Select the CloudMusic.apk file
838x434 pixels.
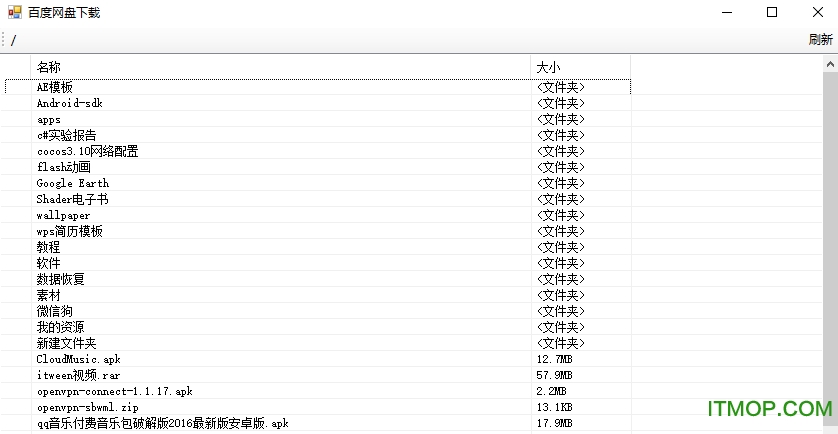coord(79,359)
